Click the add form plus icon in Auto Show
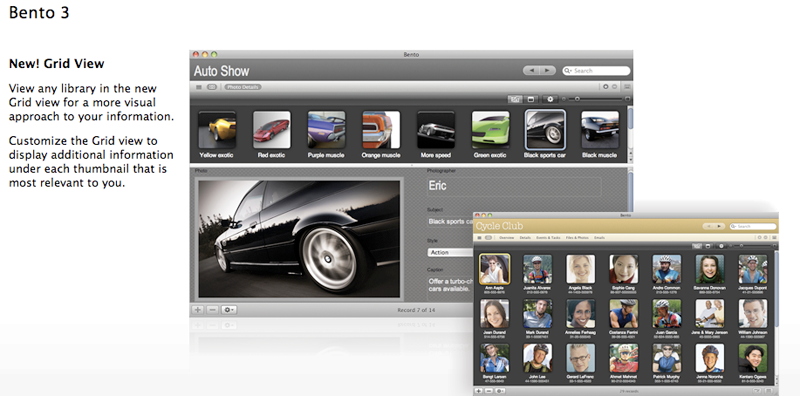This screenshot has width=800, height=396. [606, 87]
